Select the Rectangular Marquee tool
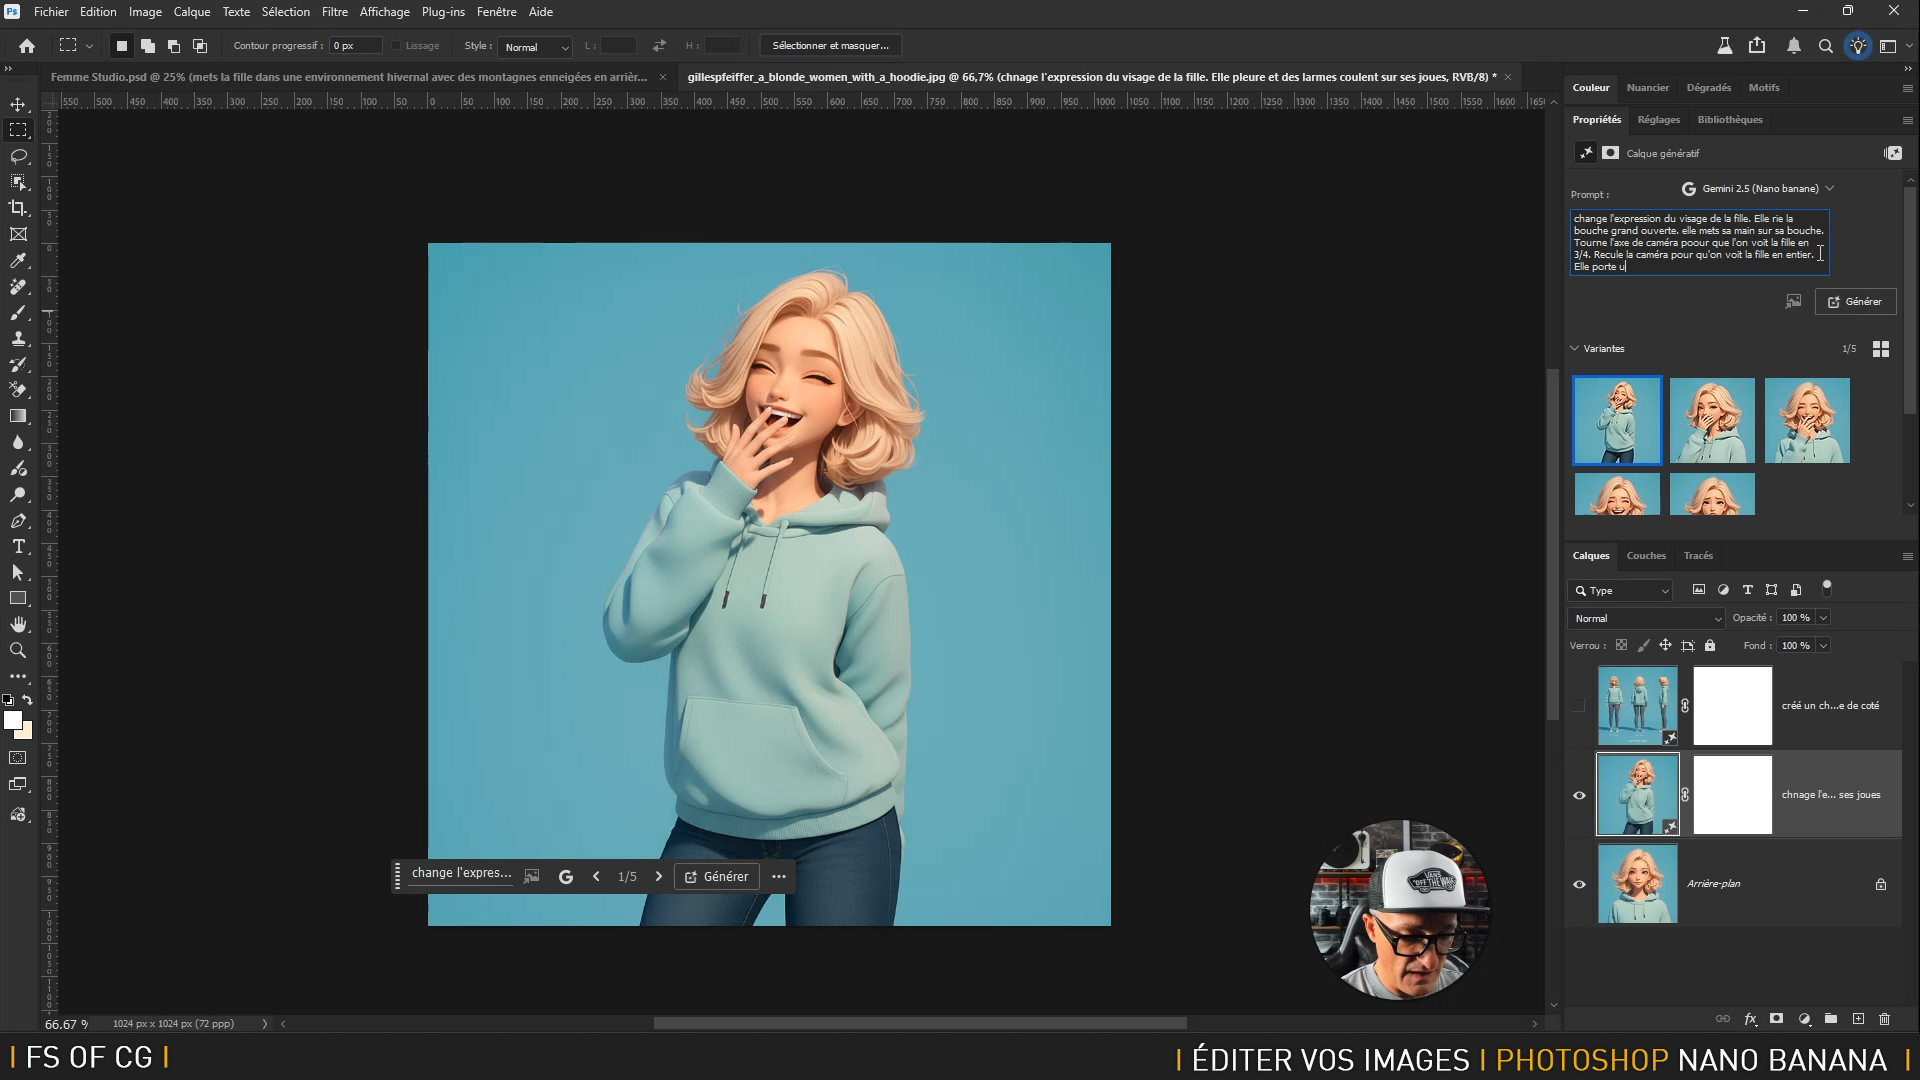This screenshot has width=1920, height=1080. tap(18, 130)
